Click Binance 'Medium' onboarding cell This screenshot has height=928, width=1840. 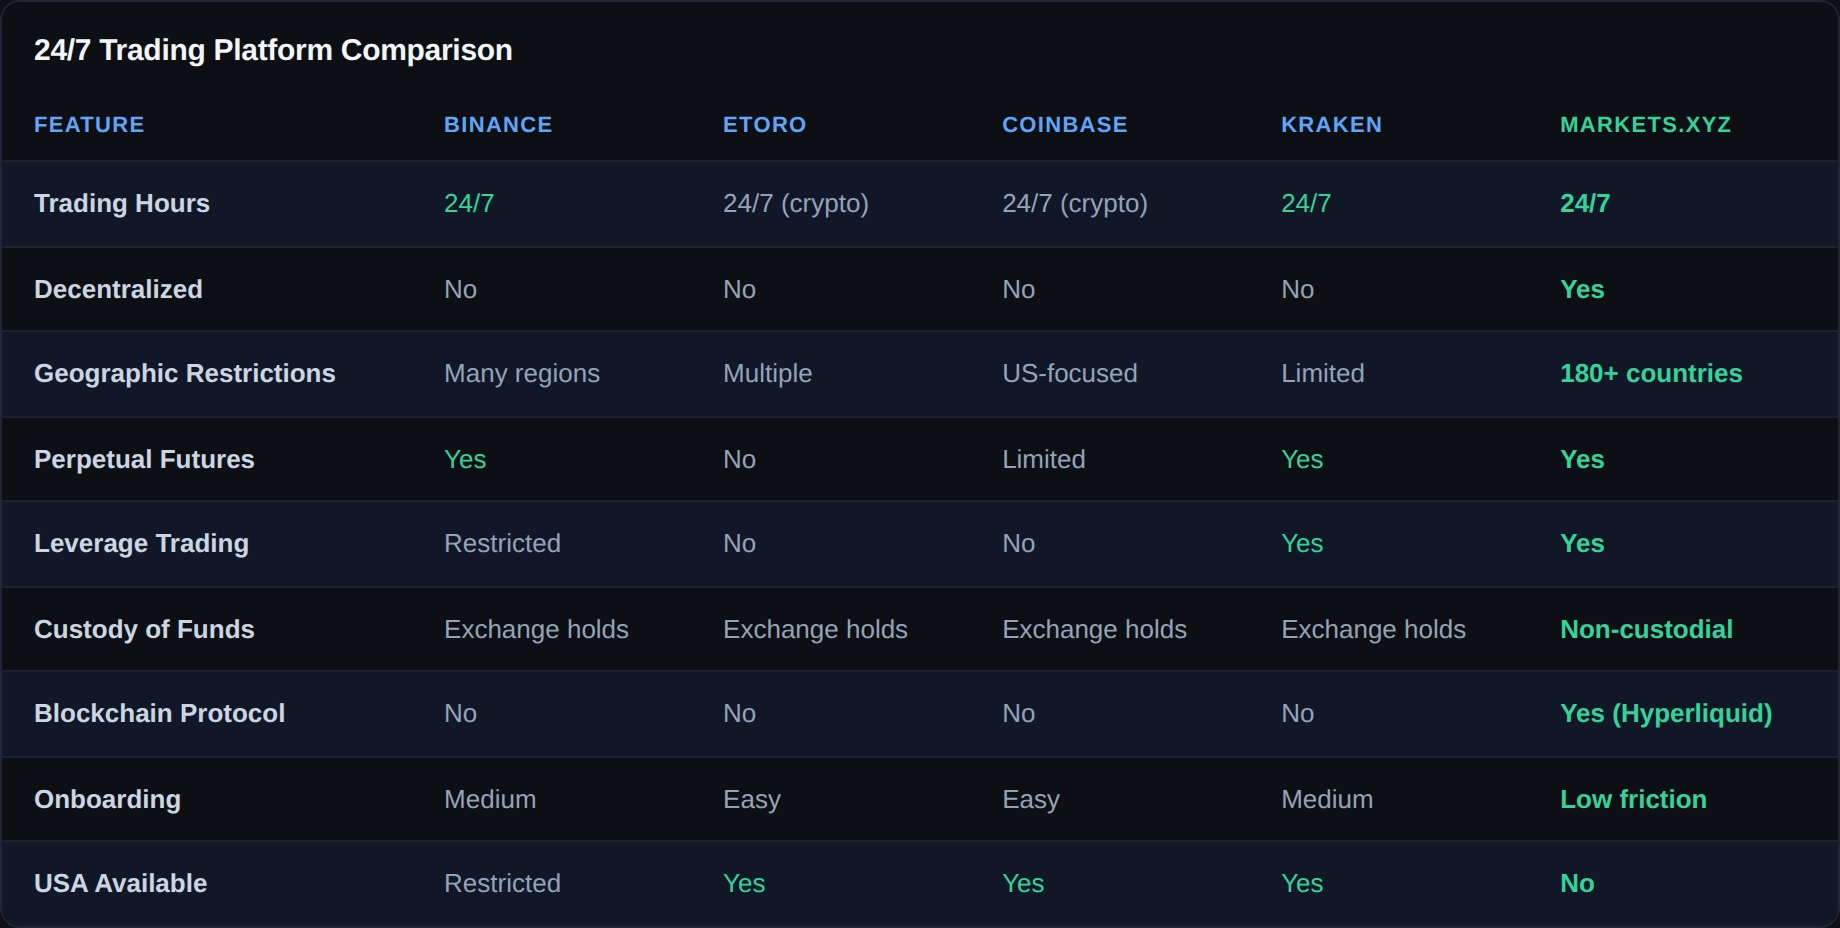coord(490,799)
